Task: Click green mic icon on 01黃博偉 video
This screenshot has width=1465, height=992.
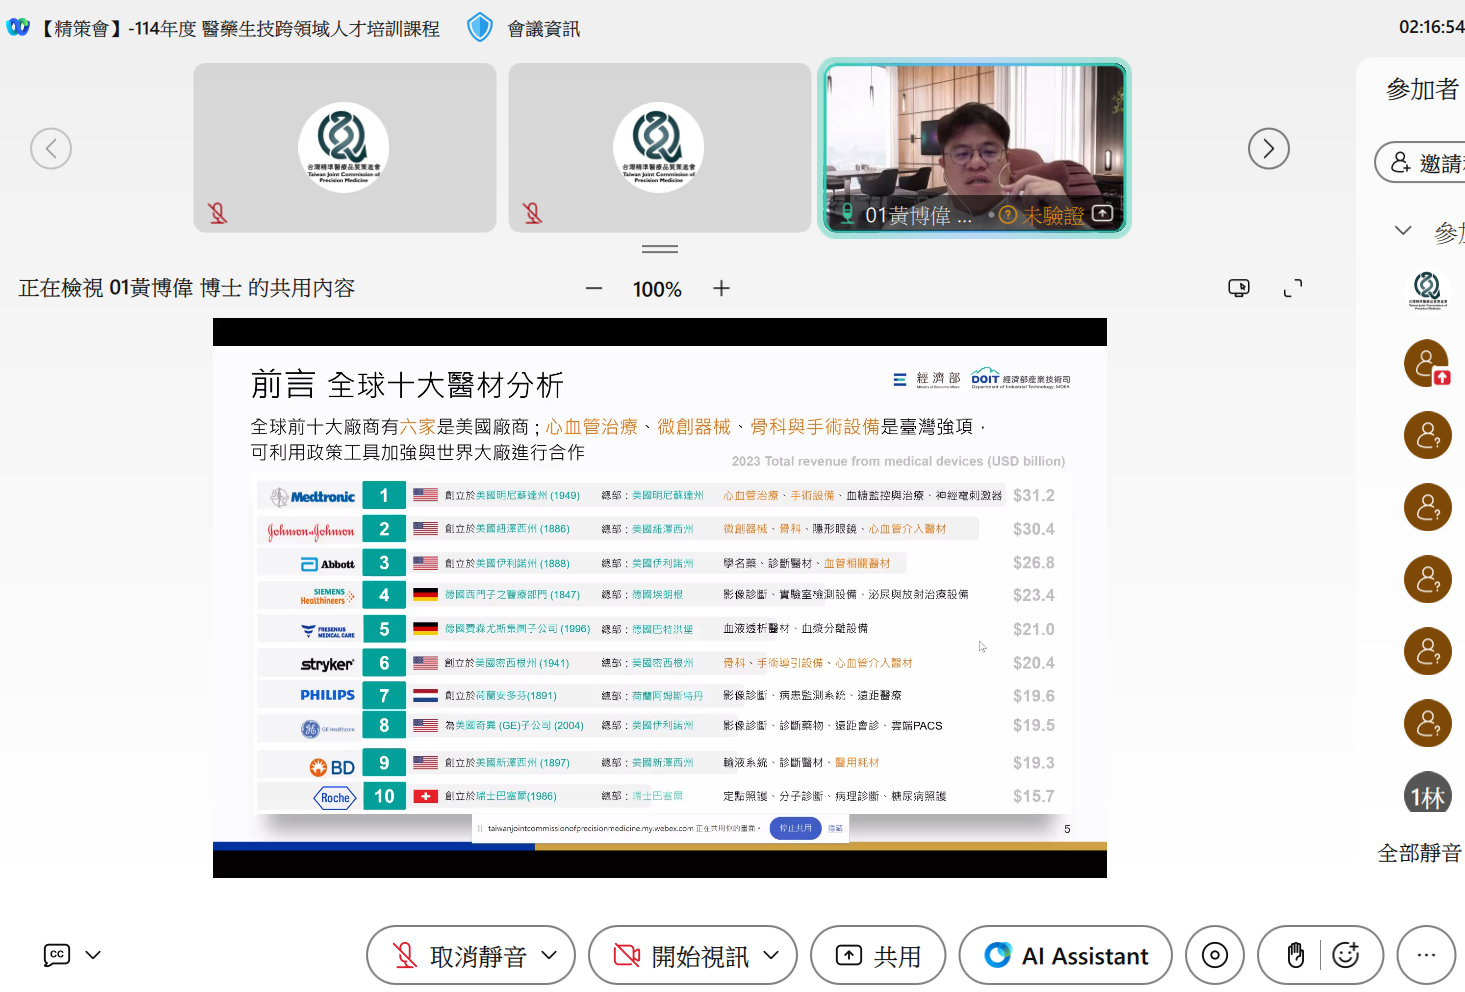Action: (847, 214)
